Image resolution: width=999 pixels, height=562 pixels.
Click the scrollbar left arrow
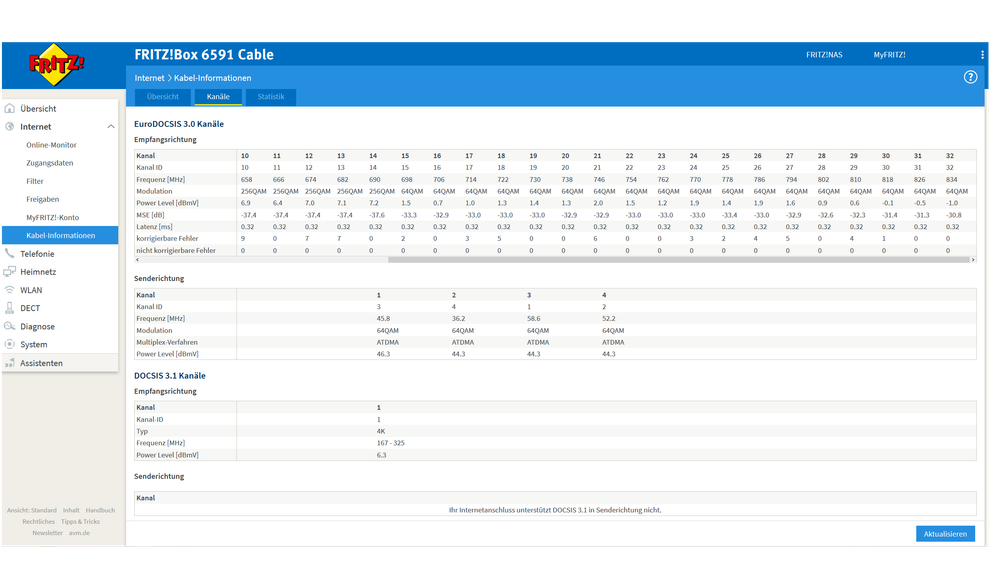[137, 260]
